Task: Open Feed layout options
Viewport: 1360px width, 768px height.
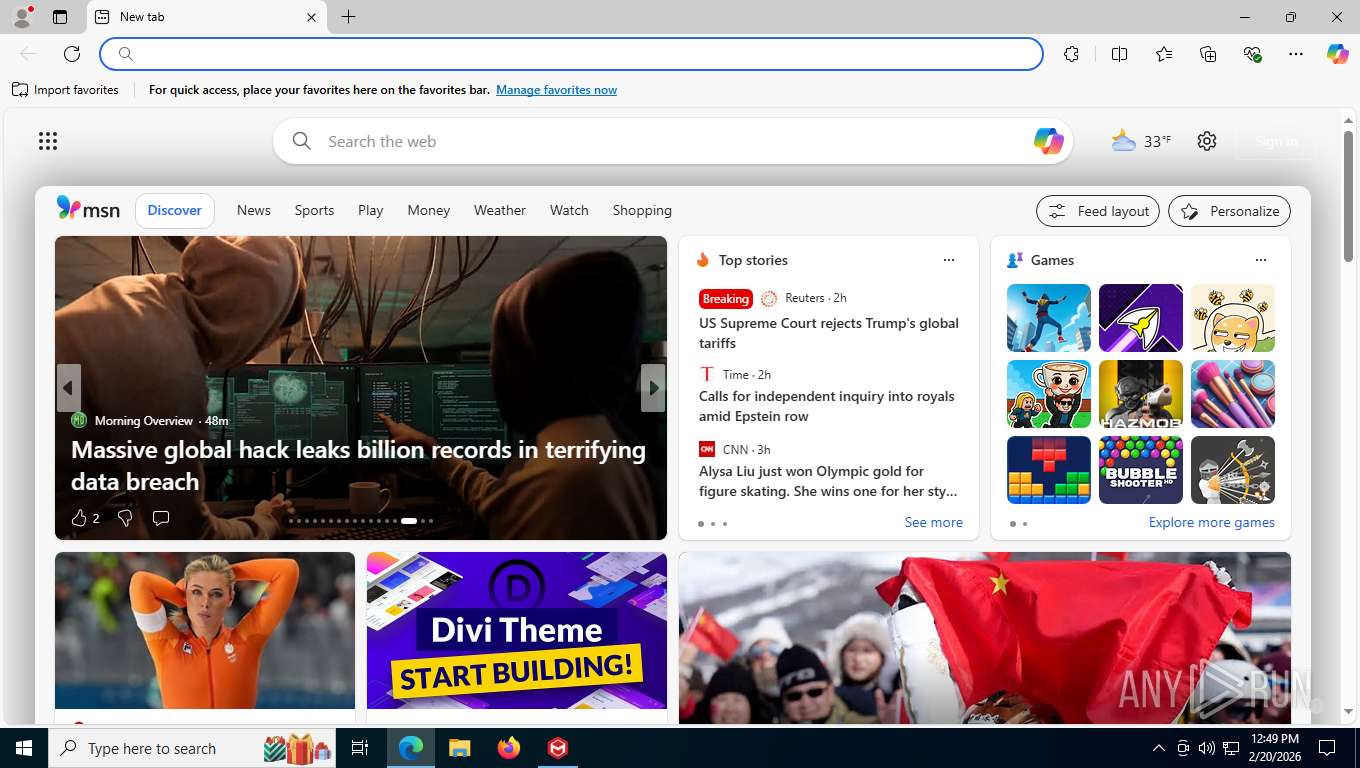Action: click(1098, 211)
